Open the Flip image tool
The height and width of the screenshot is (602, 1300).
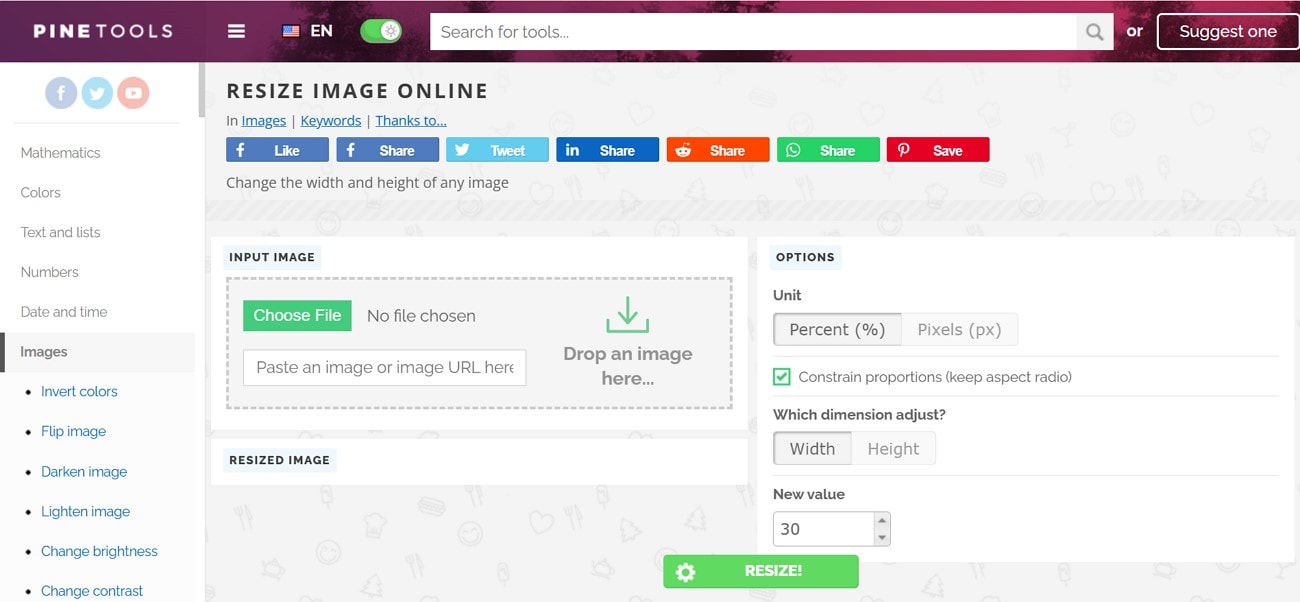(x=73, y=432)
